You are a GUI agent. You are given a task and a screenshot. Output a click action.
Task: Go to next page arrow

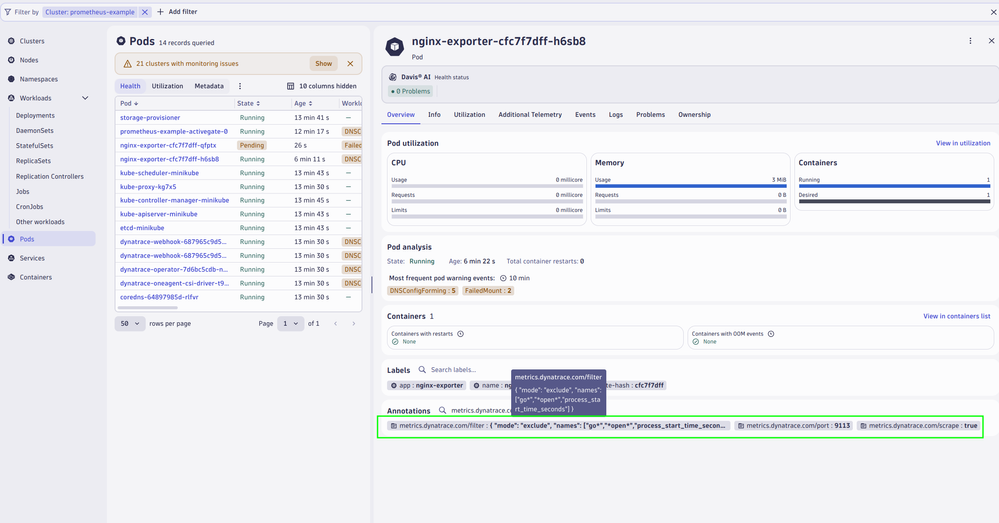pyautogui.click(x=354, y=324)
